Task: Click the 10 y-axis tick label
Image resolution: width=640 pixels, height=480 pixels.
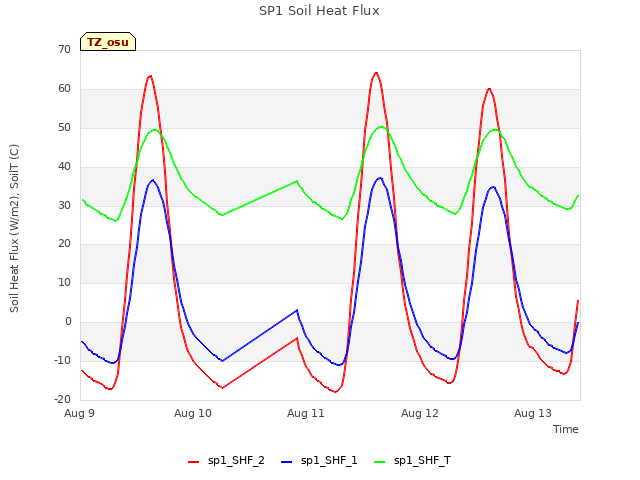Action: tap(64, 282)
